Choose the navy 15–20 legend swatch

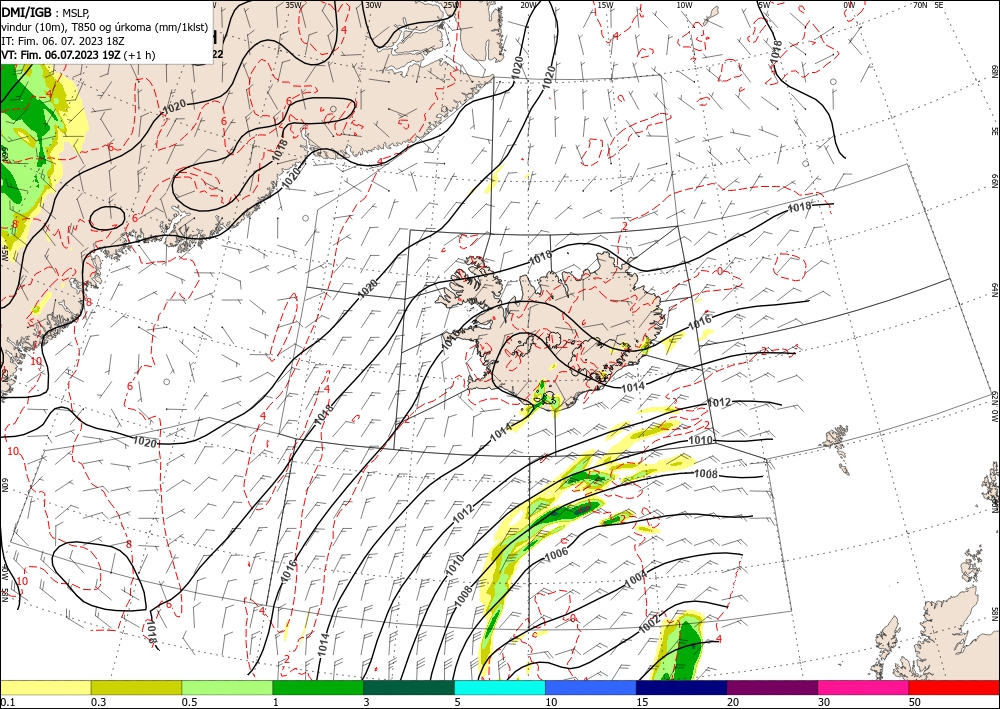[682, 687]
